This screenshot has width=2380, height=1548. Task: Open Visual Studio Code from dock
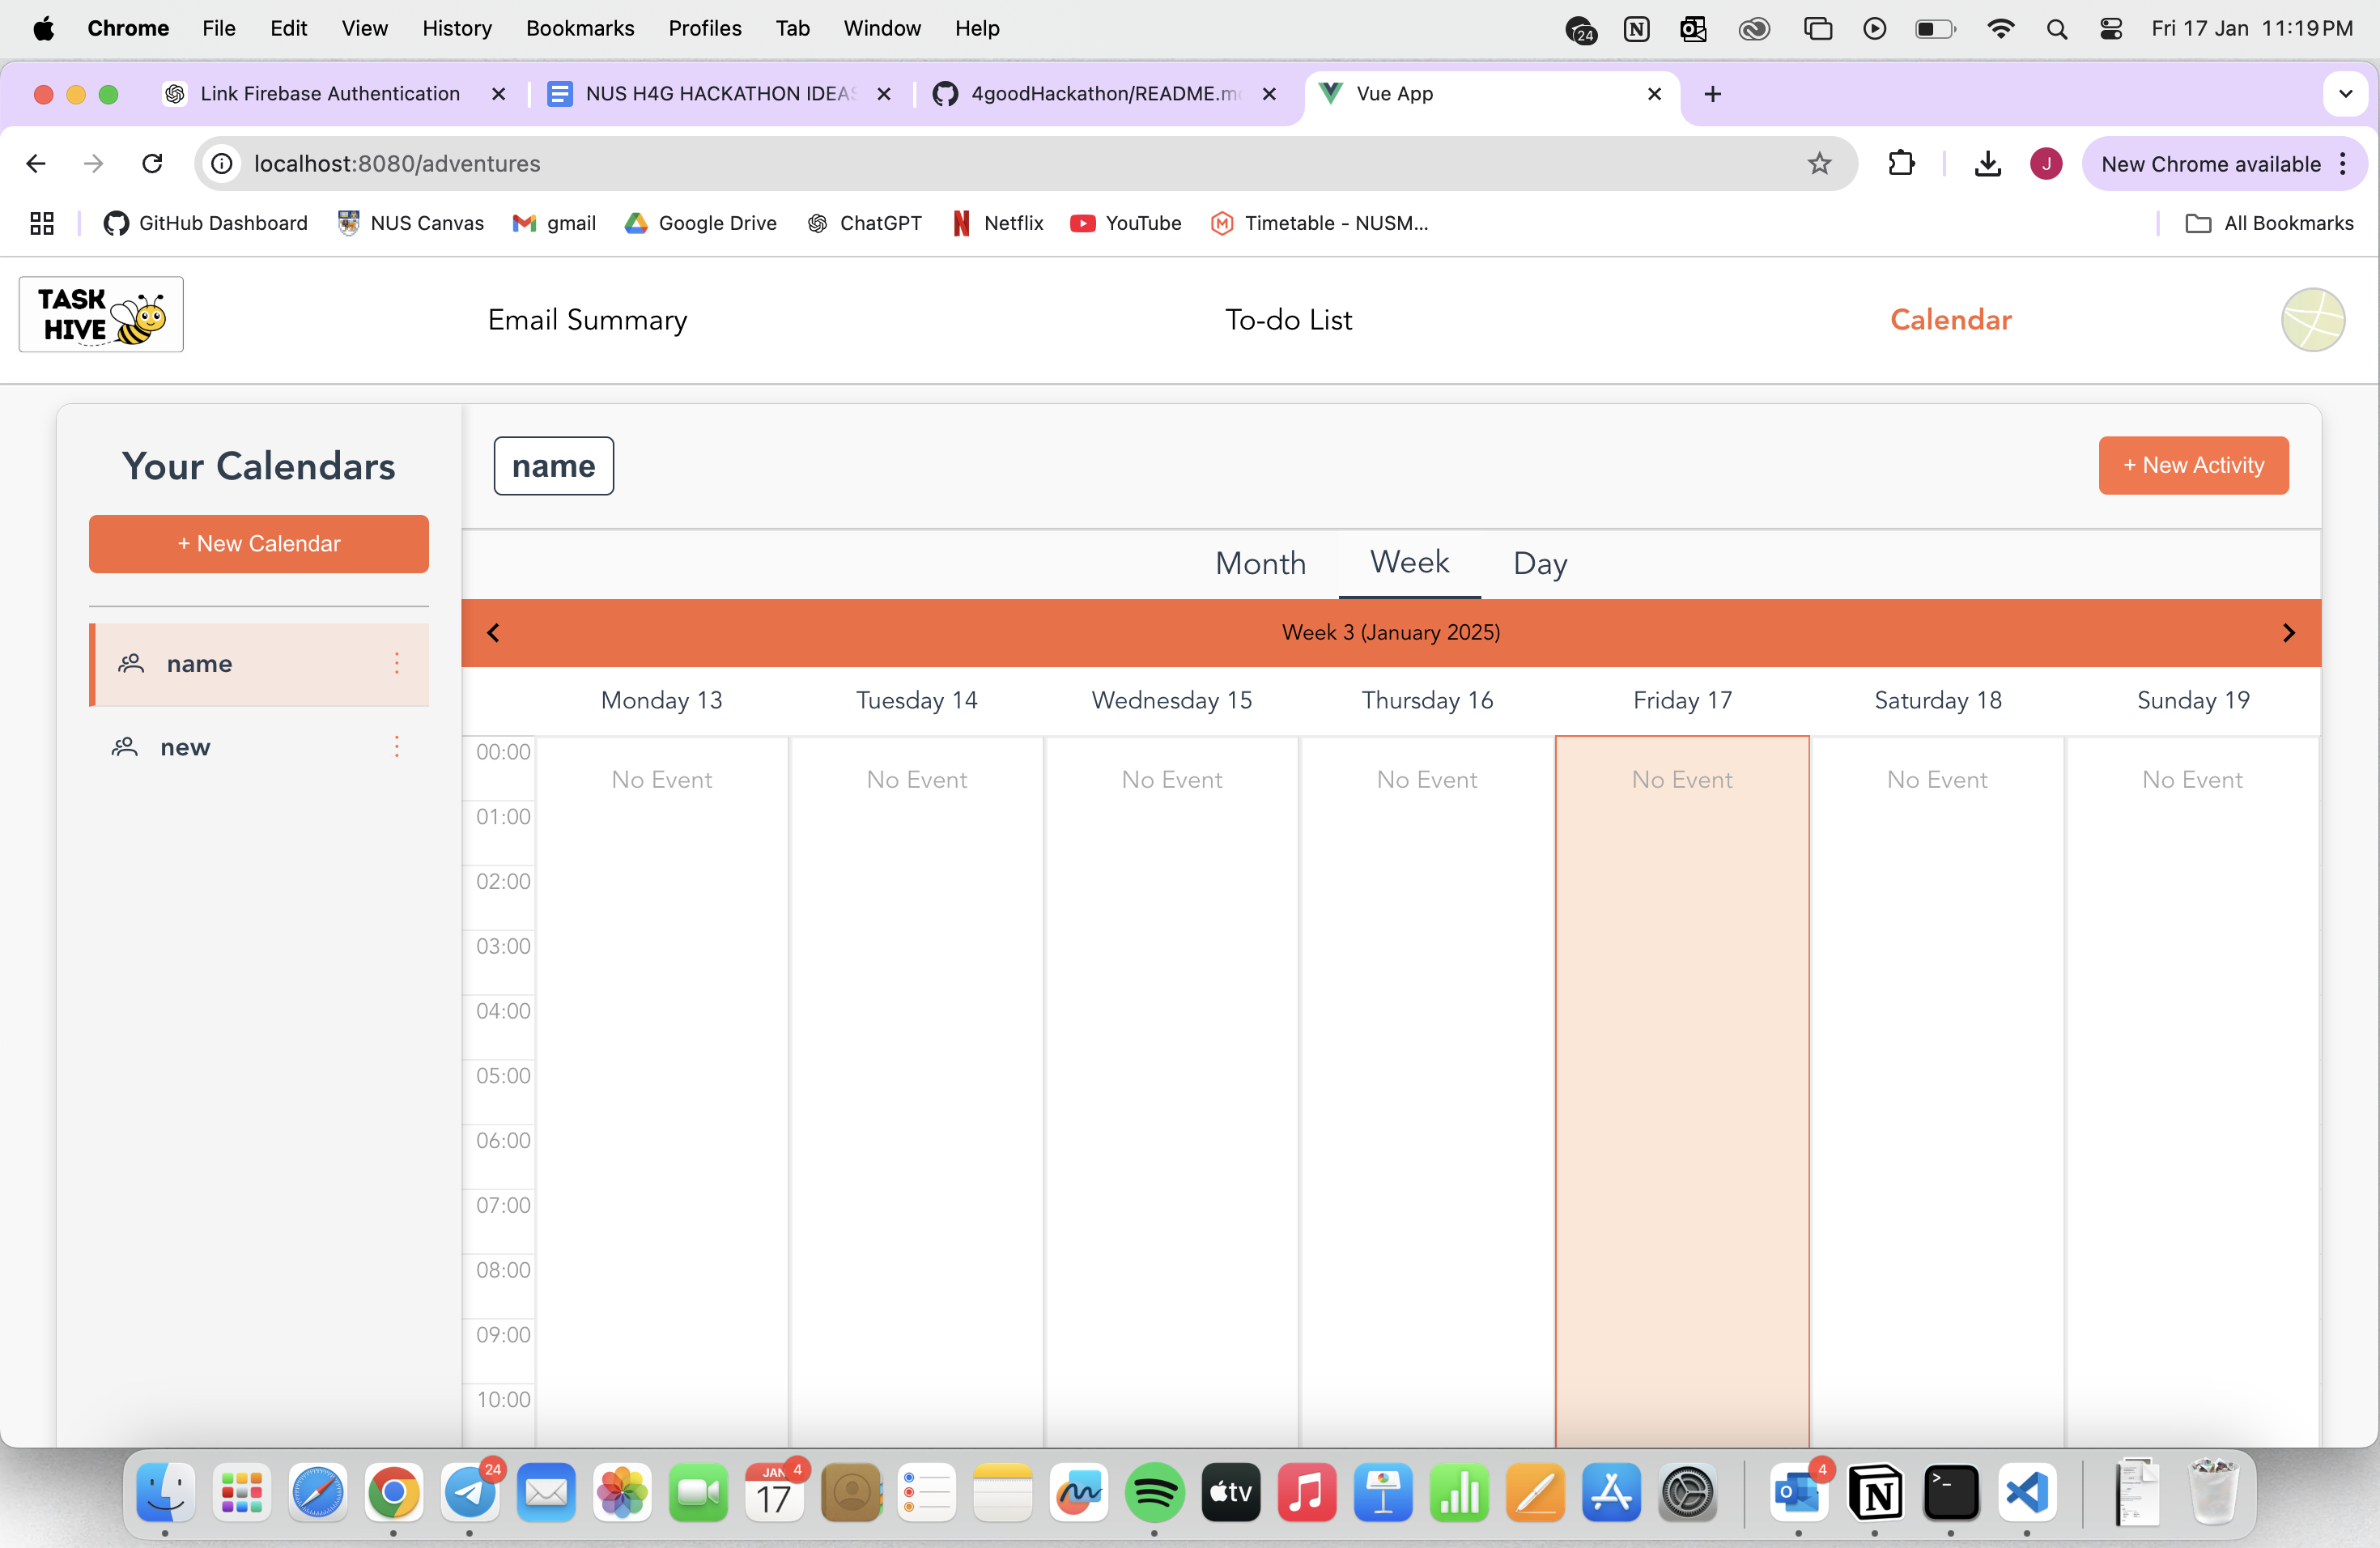pyautogui.click(x=2026, y=1494)
